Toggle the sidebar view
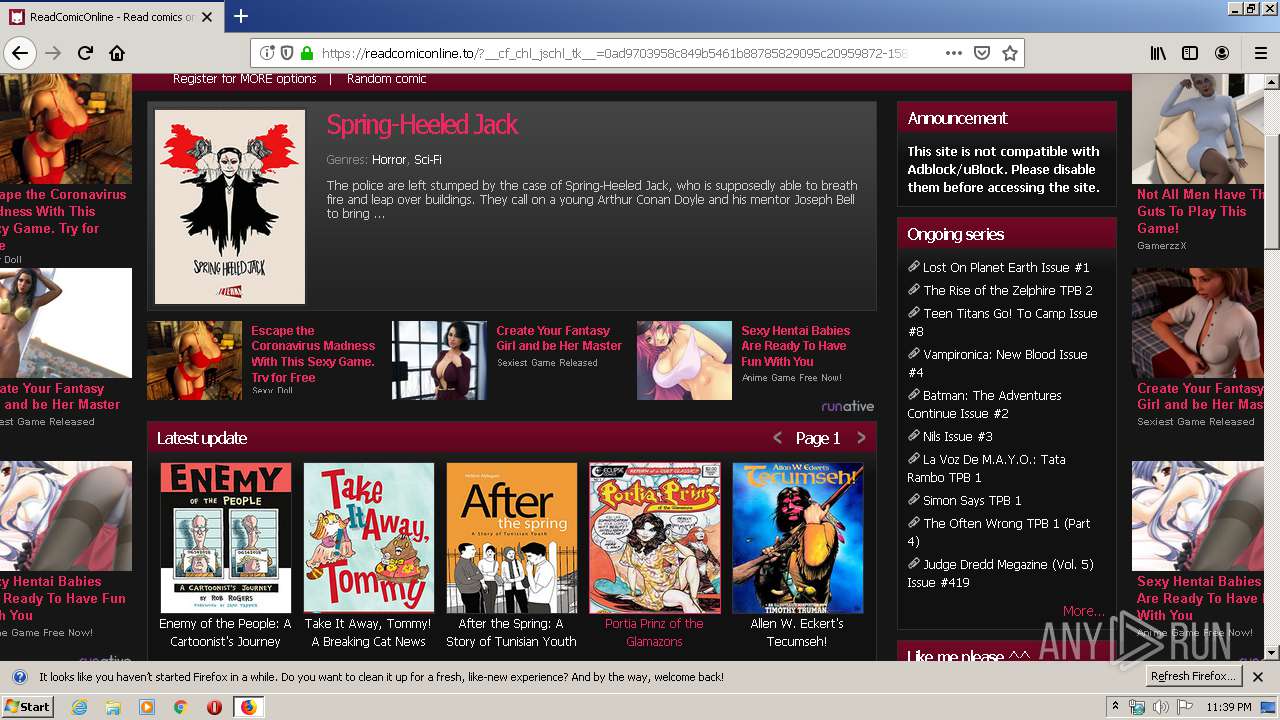 tap(1190, 53)
